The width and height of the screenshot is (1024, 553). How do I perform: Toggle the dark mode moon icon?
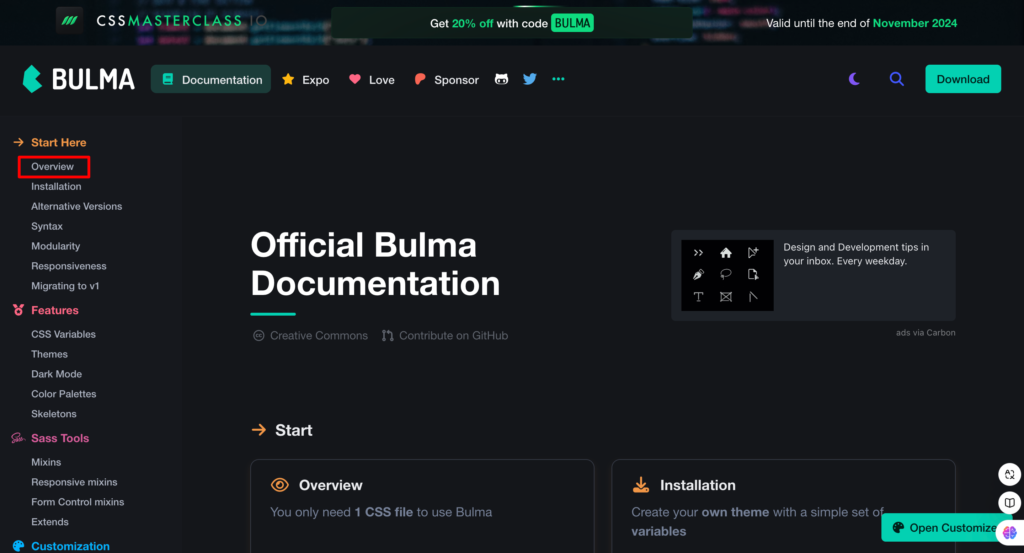coord(854,79)
